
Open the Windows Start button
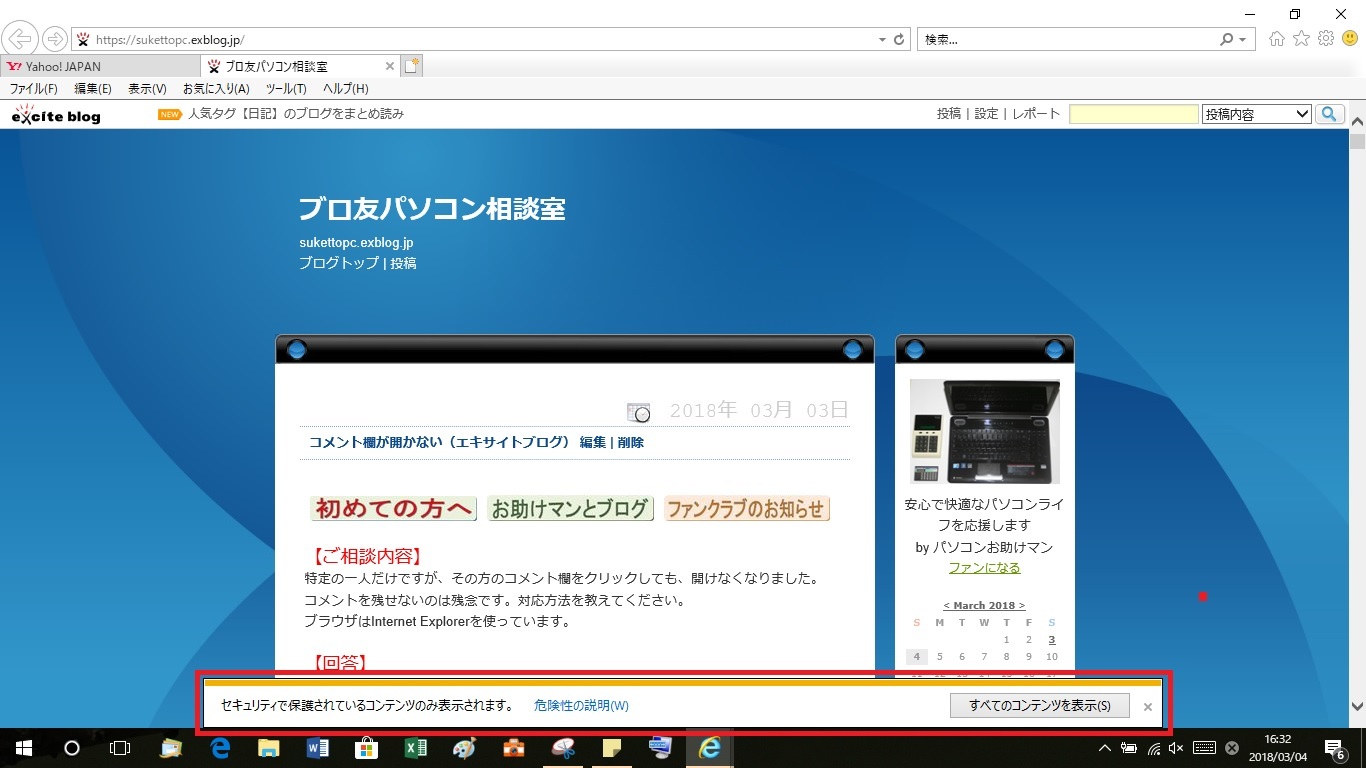[24, 748]
